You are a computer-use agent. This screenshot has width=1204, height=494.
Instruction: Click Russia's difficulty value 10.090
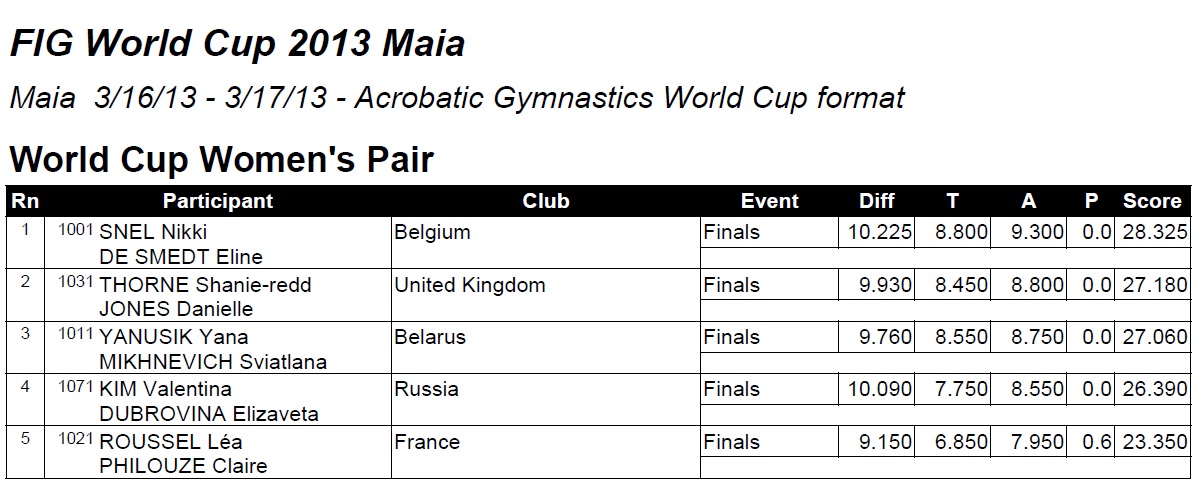point(879,389)
